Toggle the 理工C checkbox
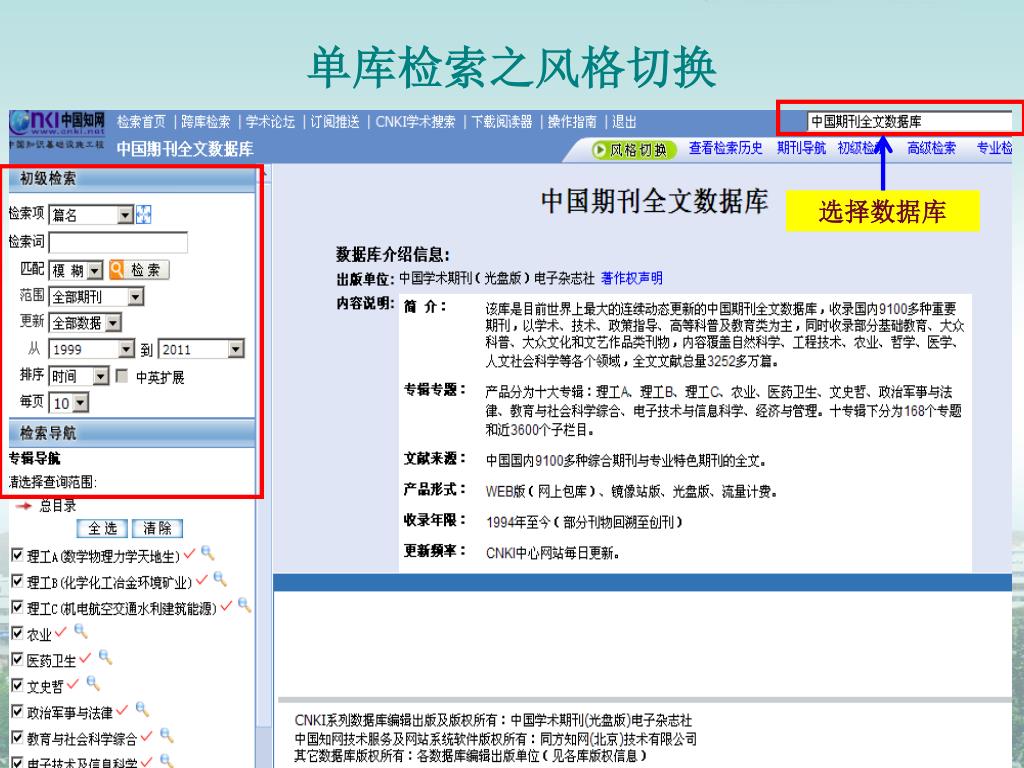Image resolution: width=1024 pixels, height=768 pixels. coord(18,607)
